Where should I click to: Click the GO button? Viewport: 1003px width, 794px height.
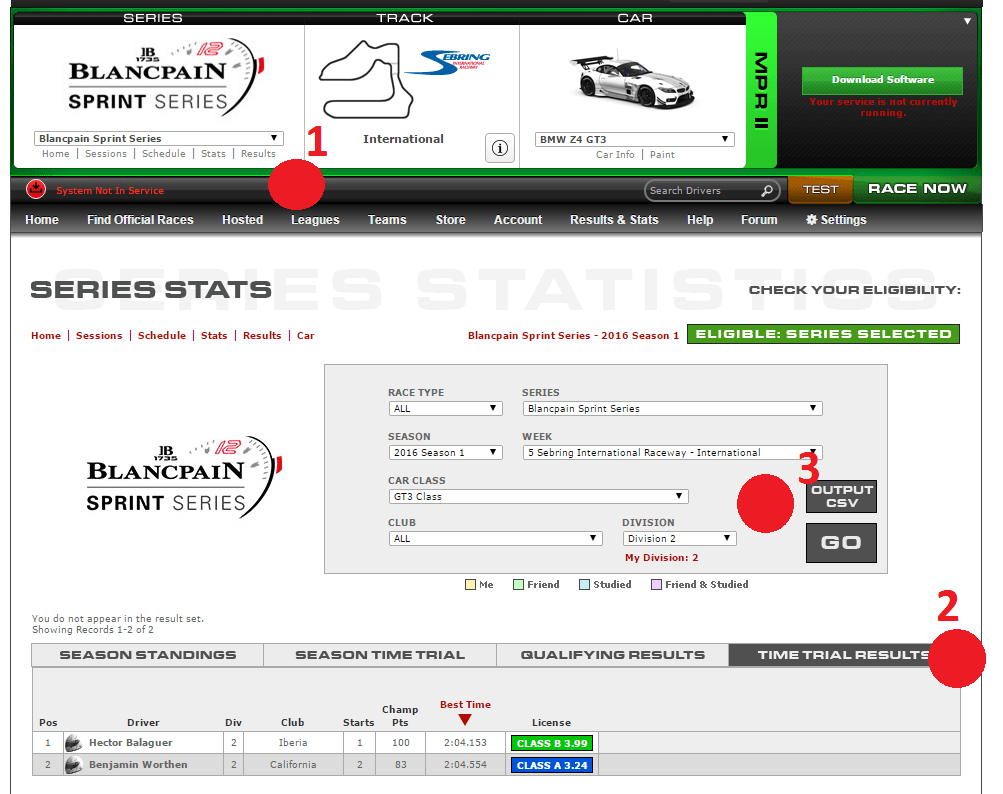click(841, 543)
